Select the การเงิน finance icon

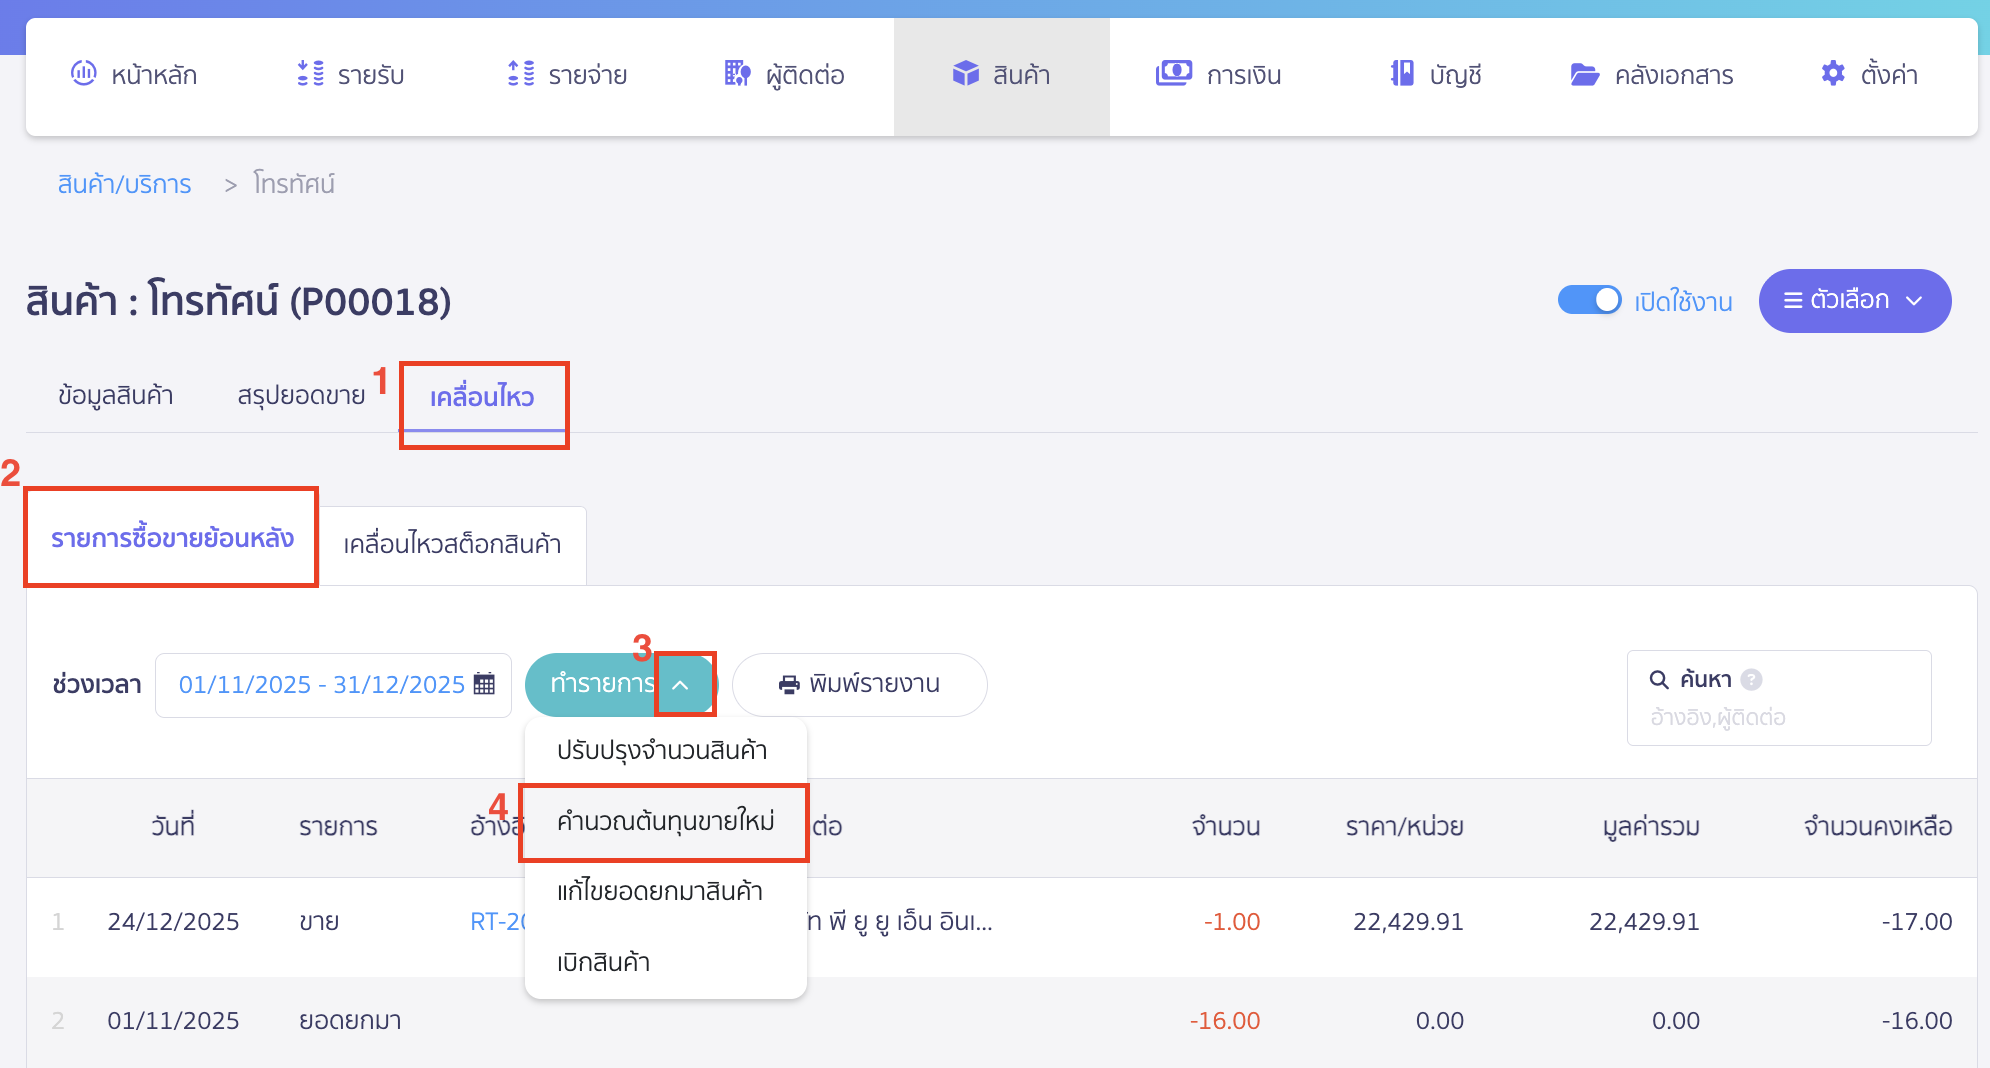1174,73
